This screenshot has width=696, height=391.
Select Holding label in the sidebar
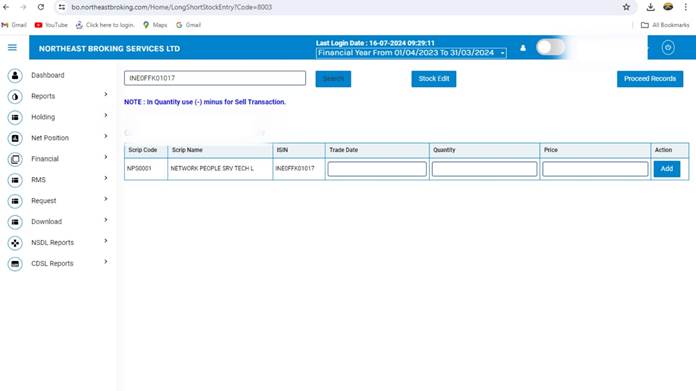click(x=43, y=117)
